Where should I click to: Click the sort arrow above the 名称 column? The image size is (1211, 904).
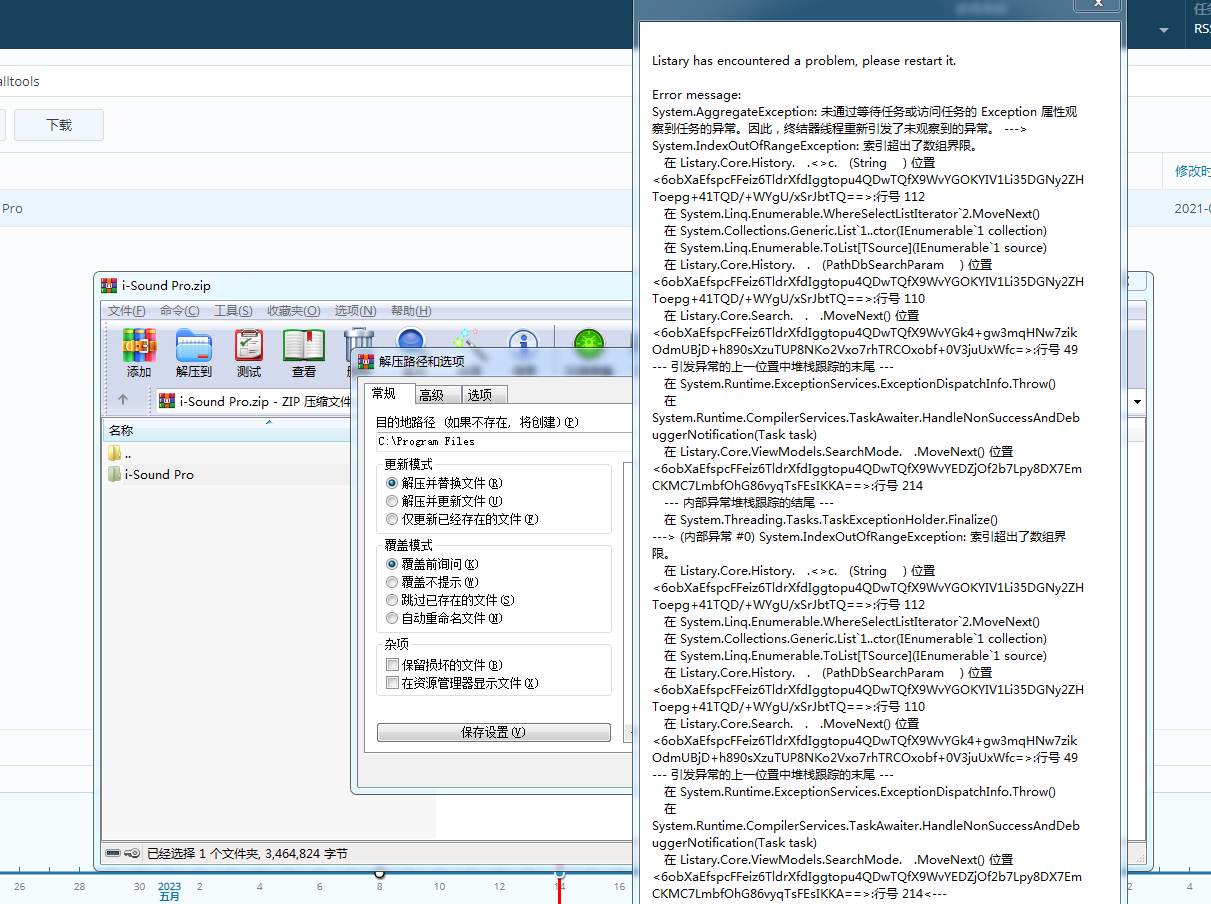(x=268, y=423)
